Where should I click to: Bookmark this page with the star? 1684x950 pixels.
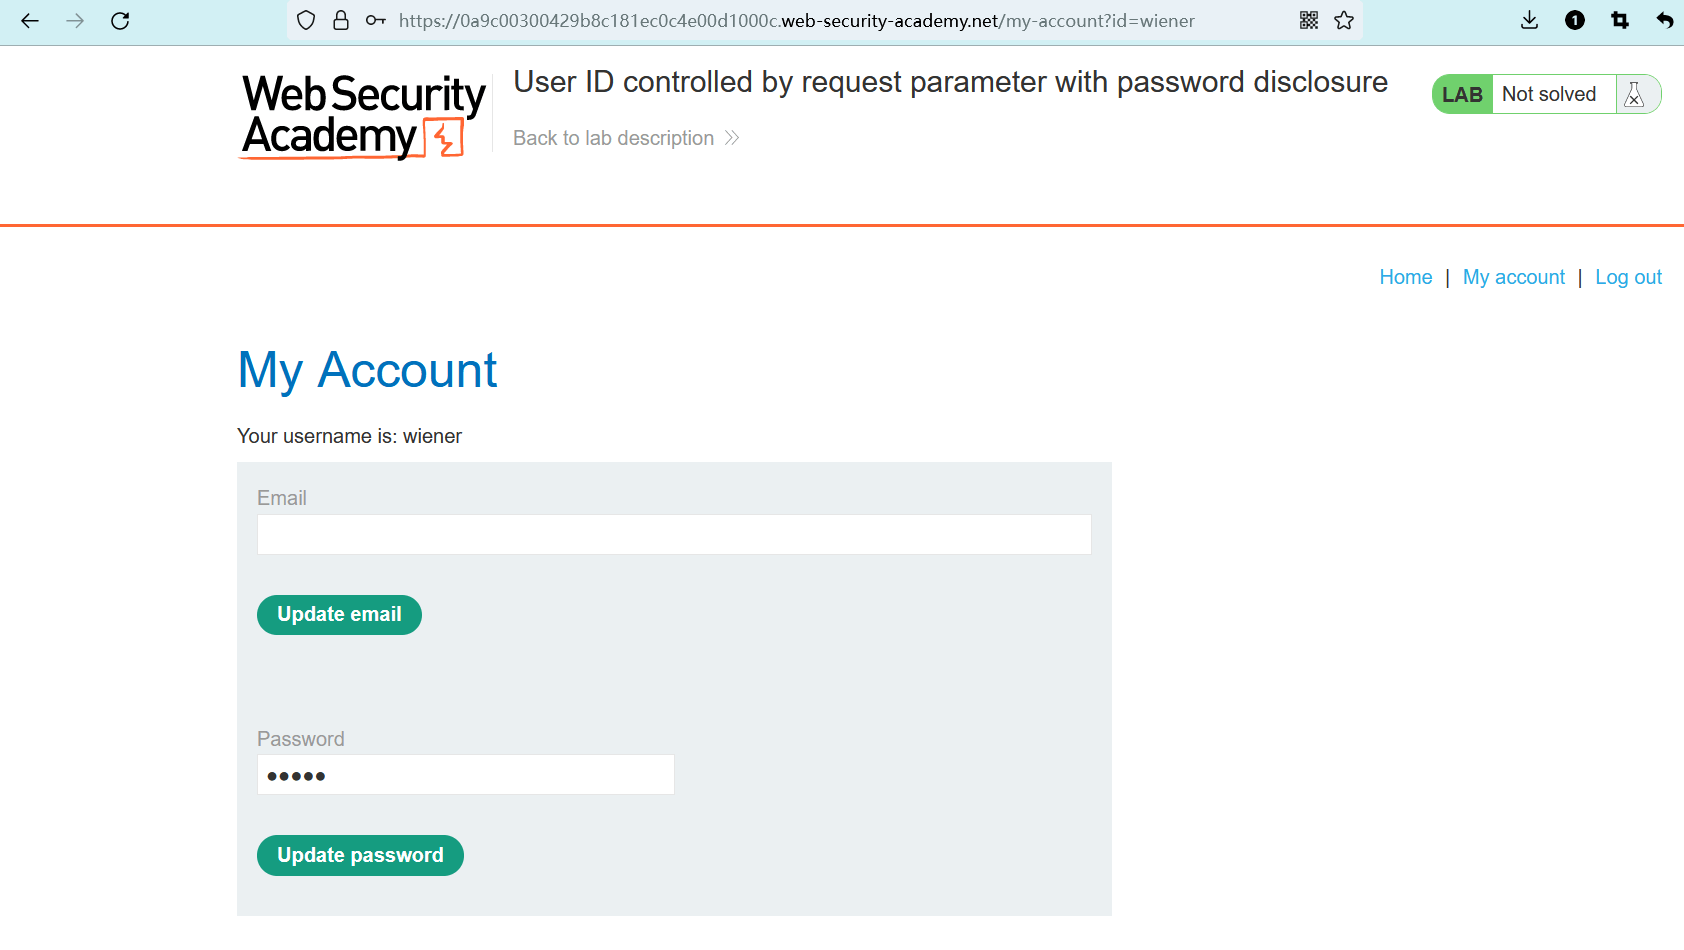pyautogui.click(x=1344, y=21)
